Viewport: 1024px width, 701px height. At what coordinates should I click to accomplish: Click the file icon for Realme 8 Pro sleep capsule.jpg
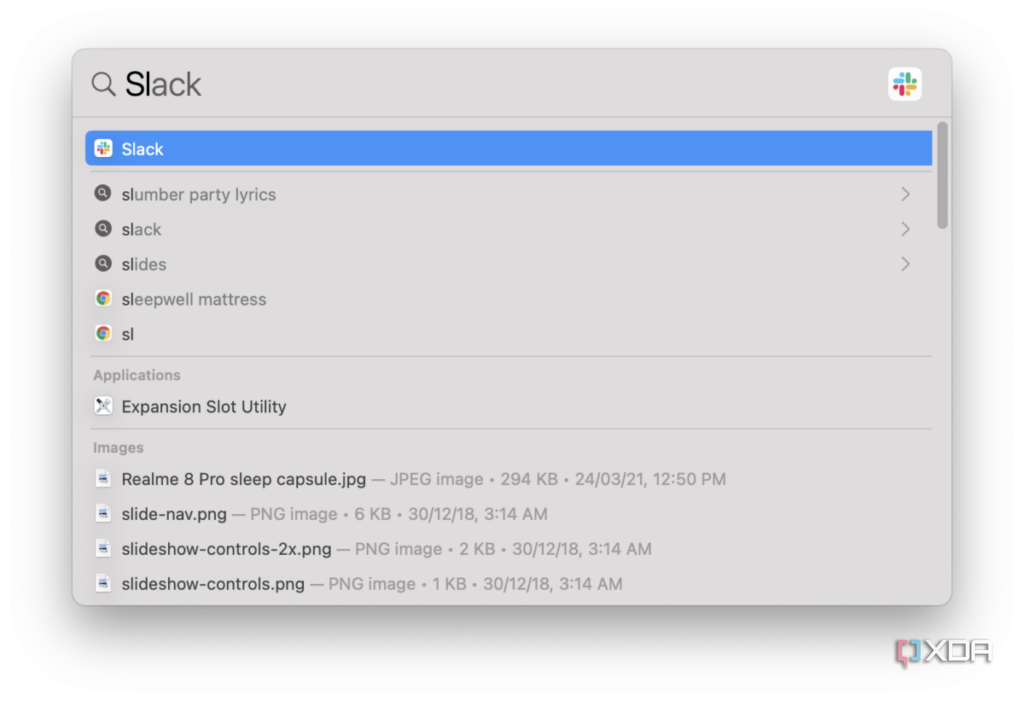103,478
